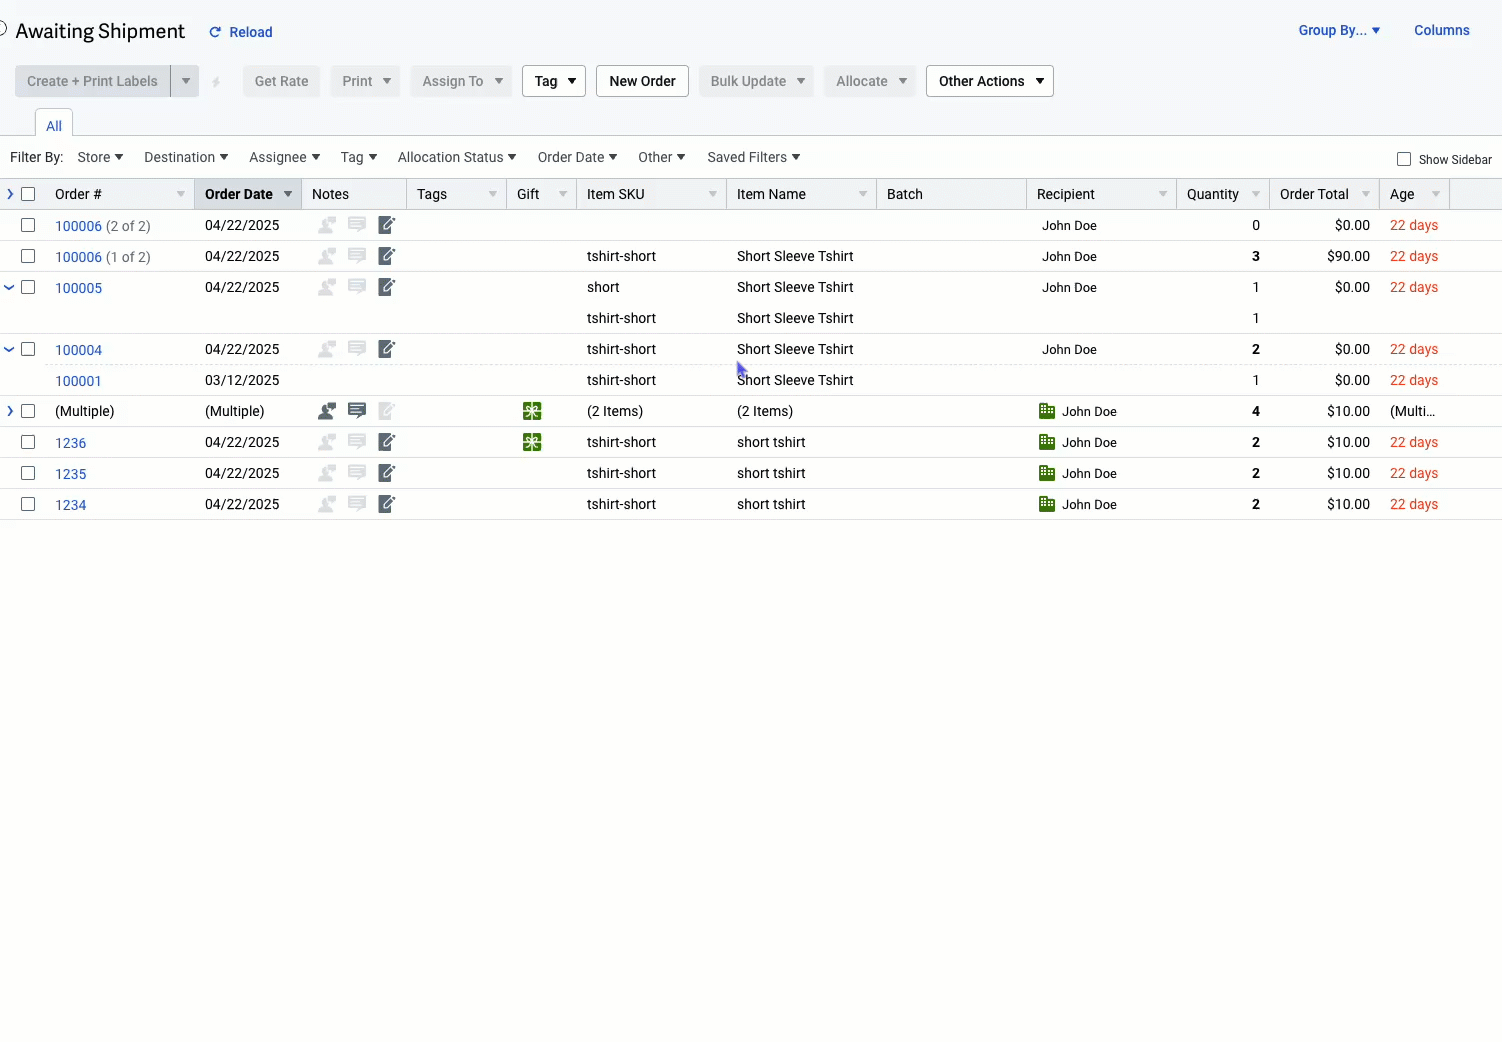
Task: Click the pencil note icon on order 1235
Action: [386, 473]
